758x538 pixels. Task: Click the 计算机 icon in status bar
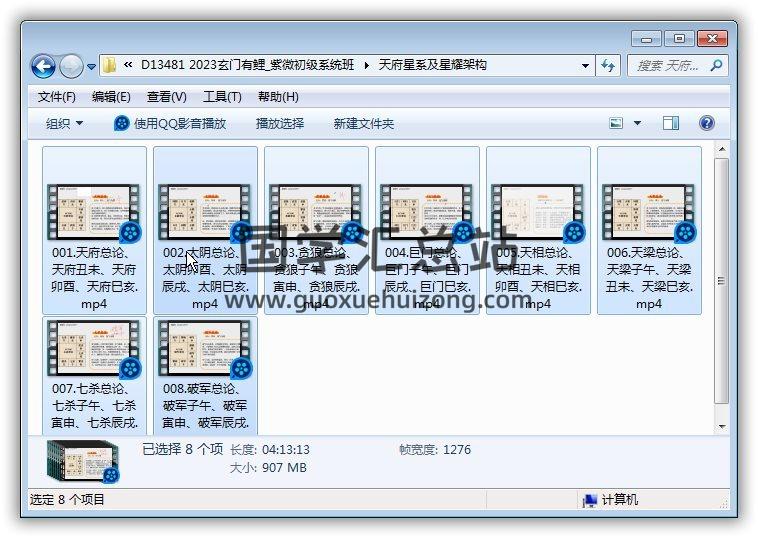pos(589,500)
